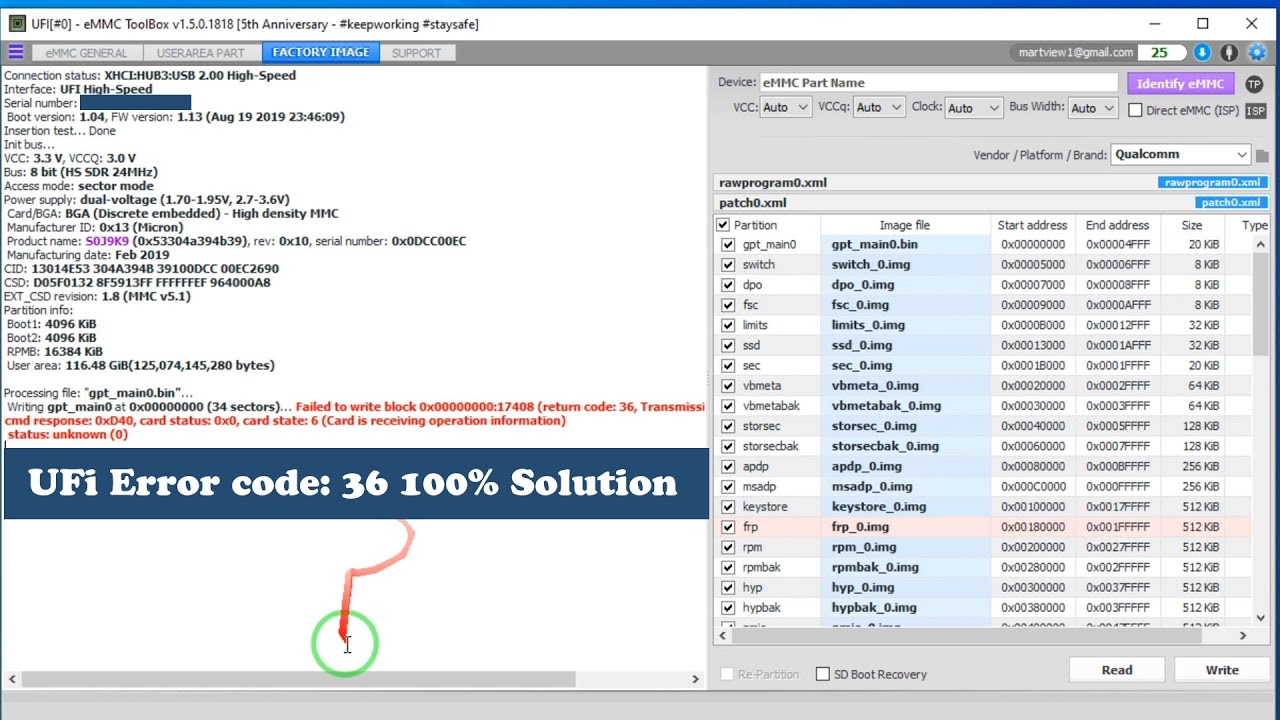Open the settings gear icon

[1256, 53]
